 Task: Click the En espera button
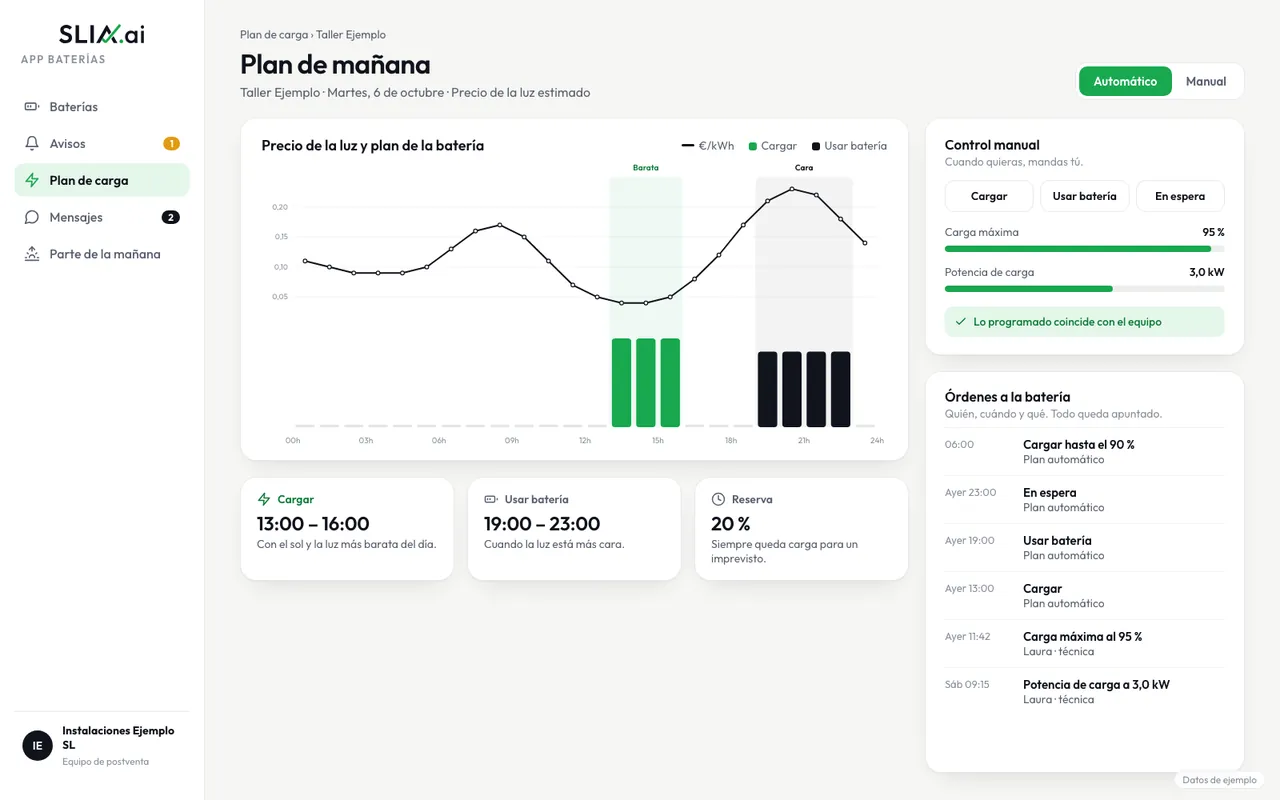[x=1180, y=196]
